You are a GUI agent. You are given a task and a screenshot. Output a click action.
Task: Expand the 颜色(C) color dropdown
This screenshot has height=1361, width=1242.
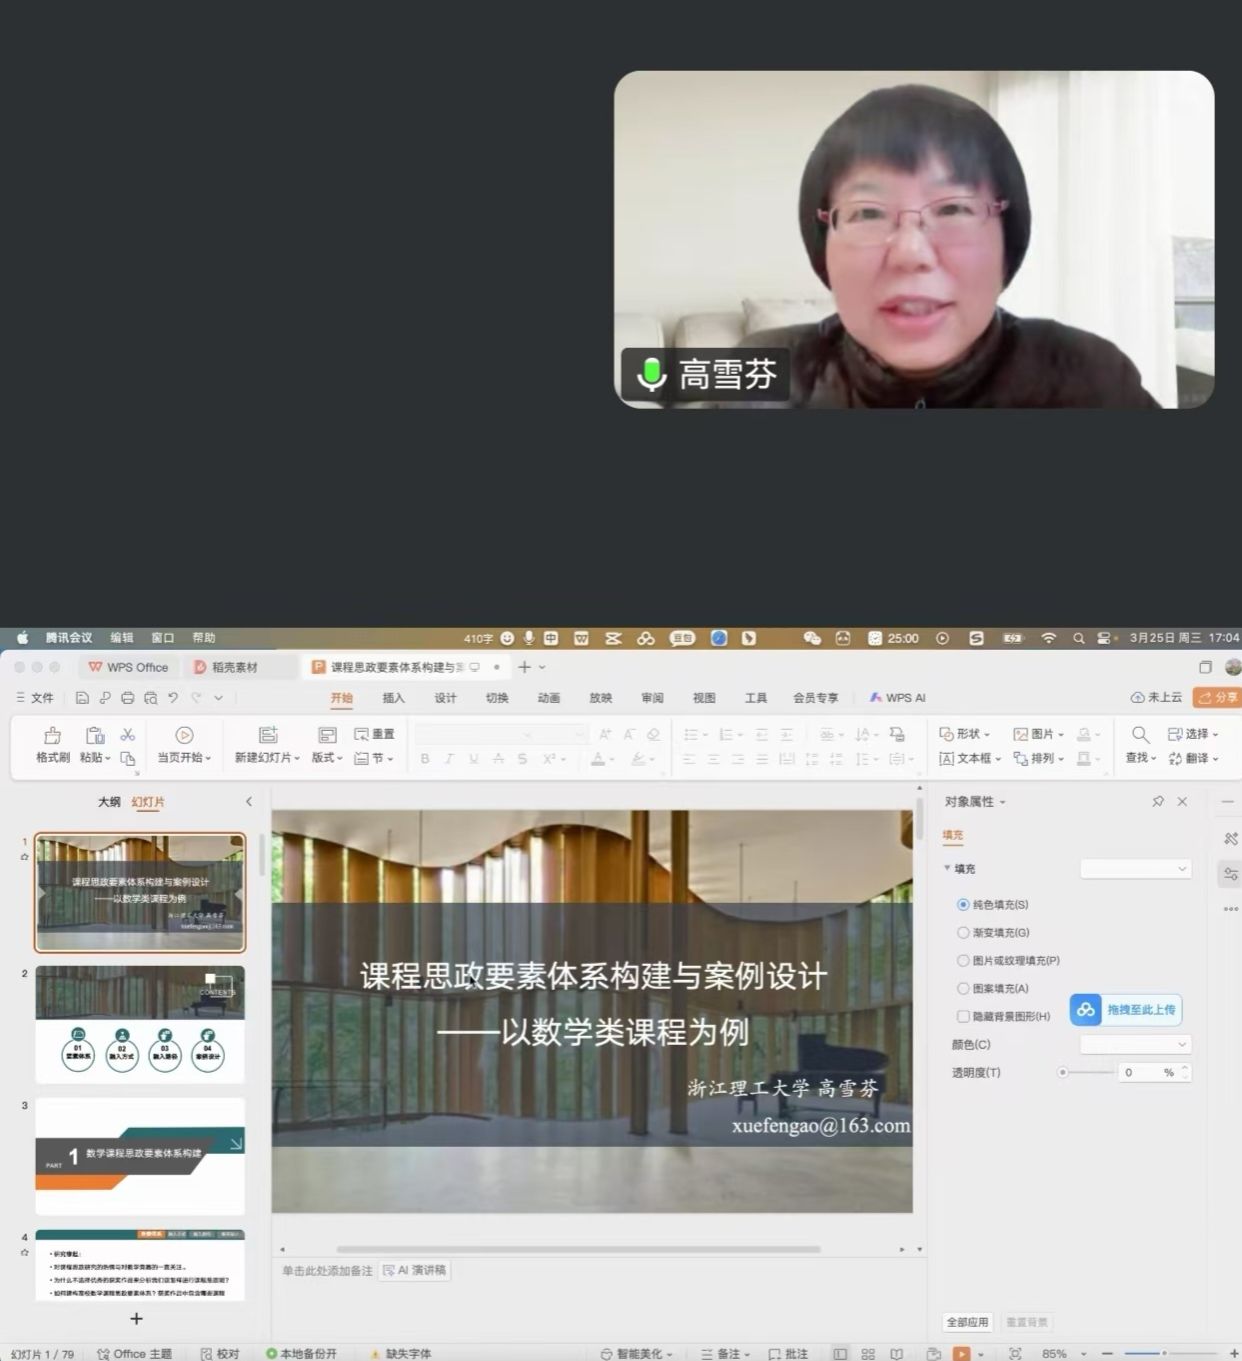coord(1135,1044)
